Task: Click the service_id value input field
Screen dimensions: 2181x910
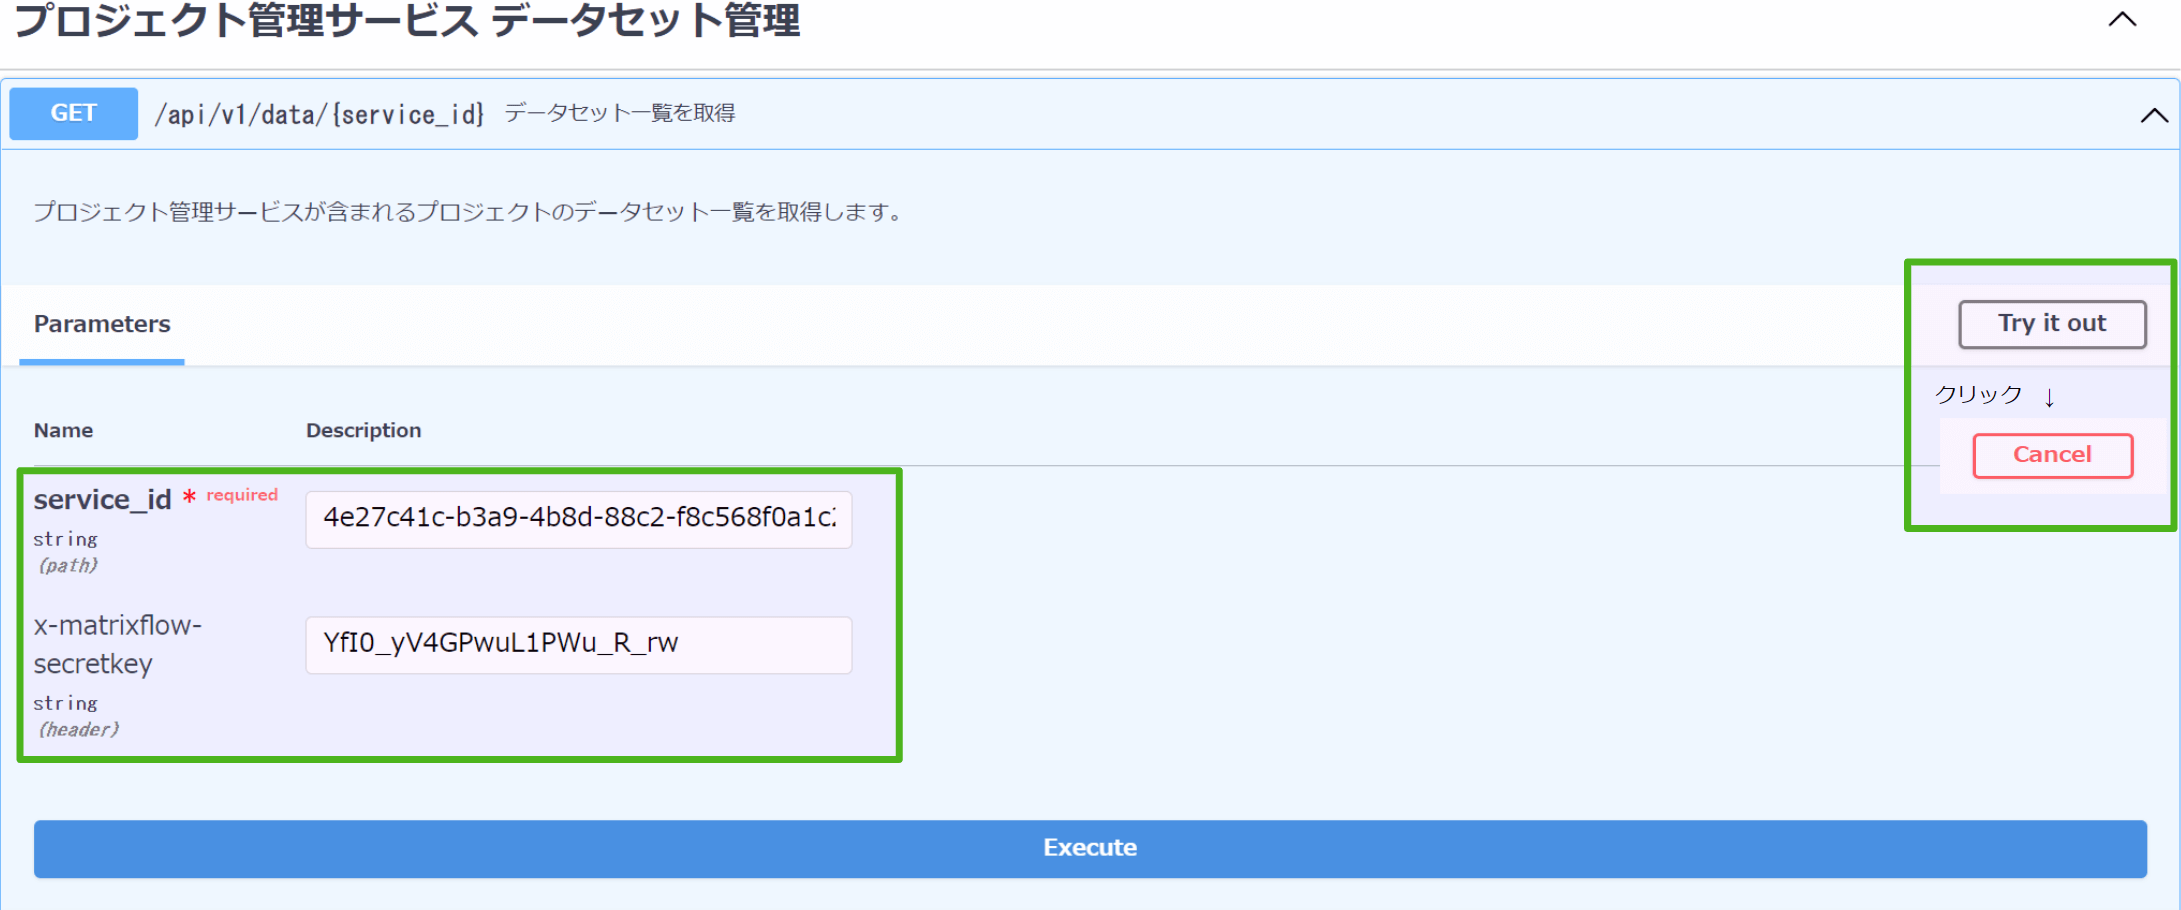Action: click(x=577, y=519)
